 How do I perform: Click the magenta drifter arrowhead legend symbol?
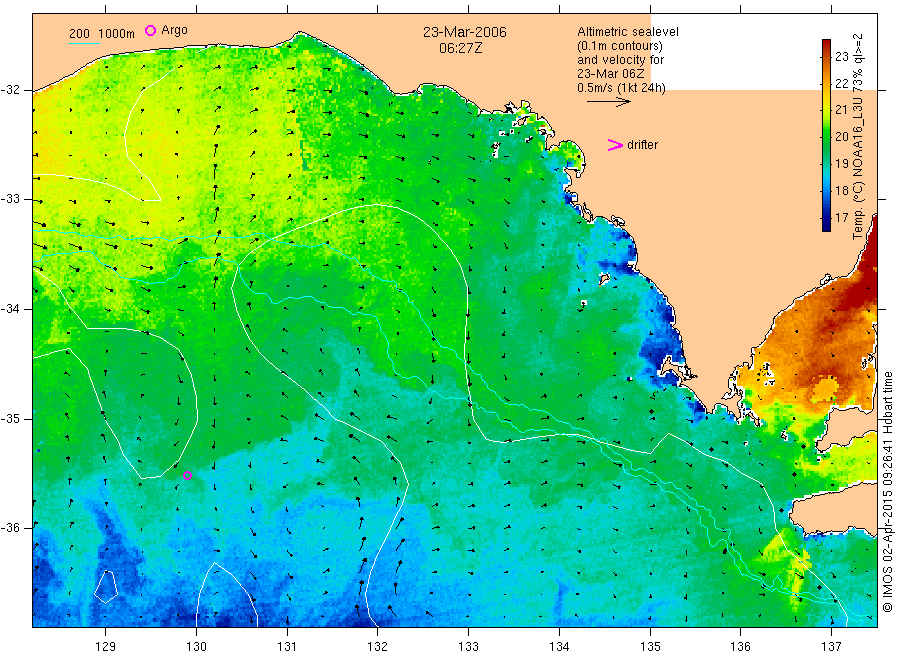click(615, 145)
